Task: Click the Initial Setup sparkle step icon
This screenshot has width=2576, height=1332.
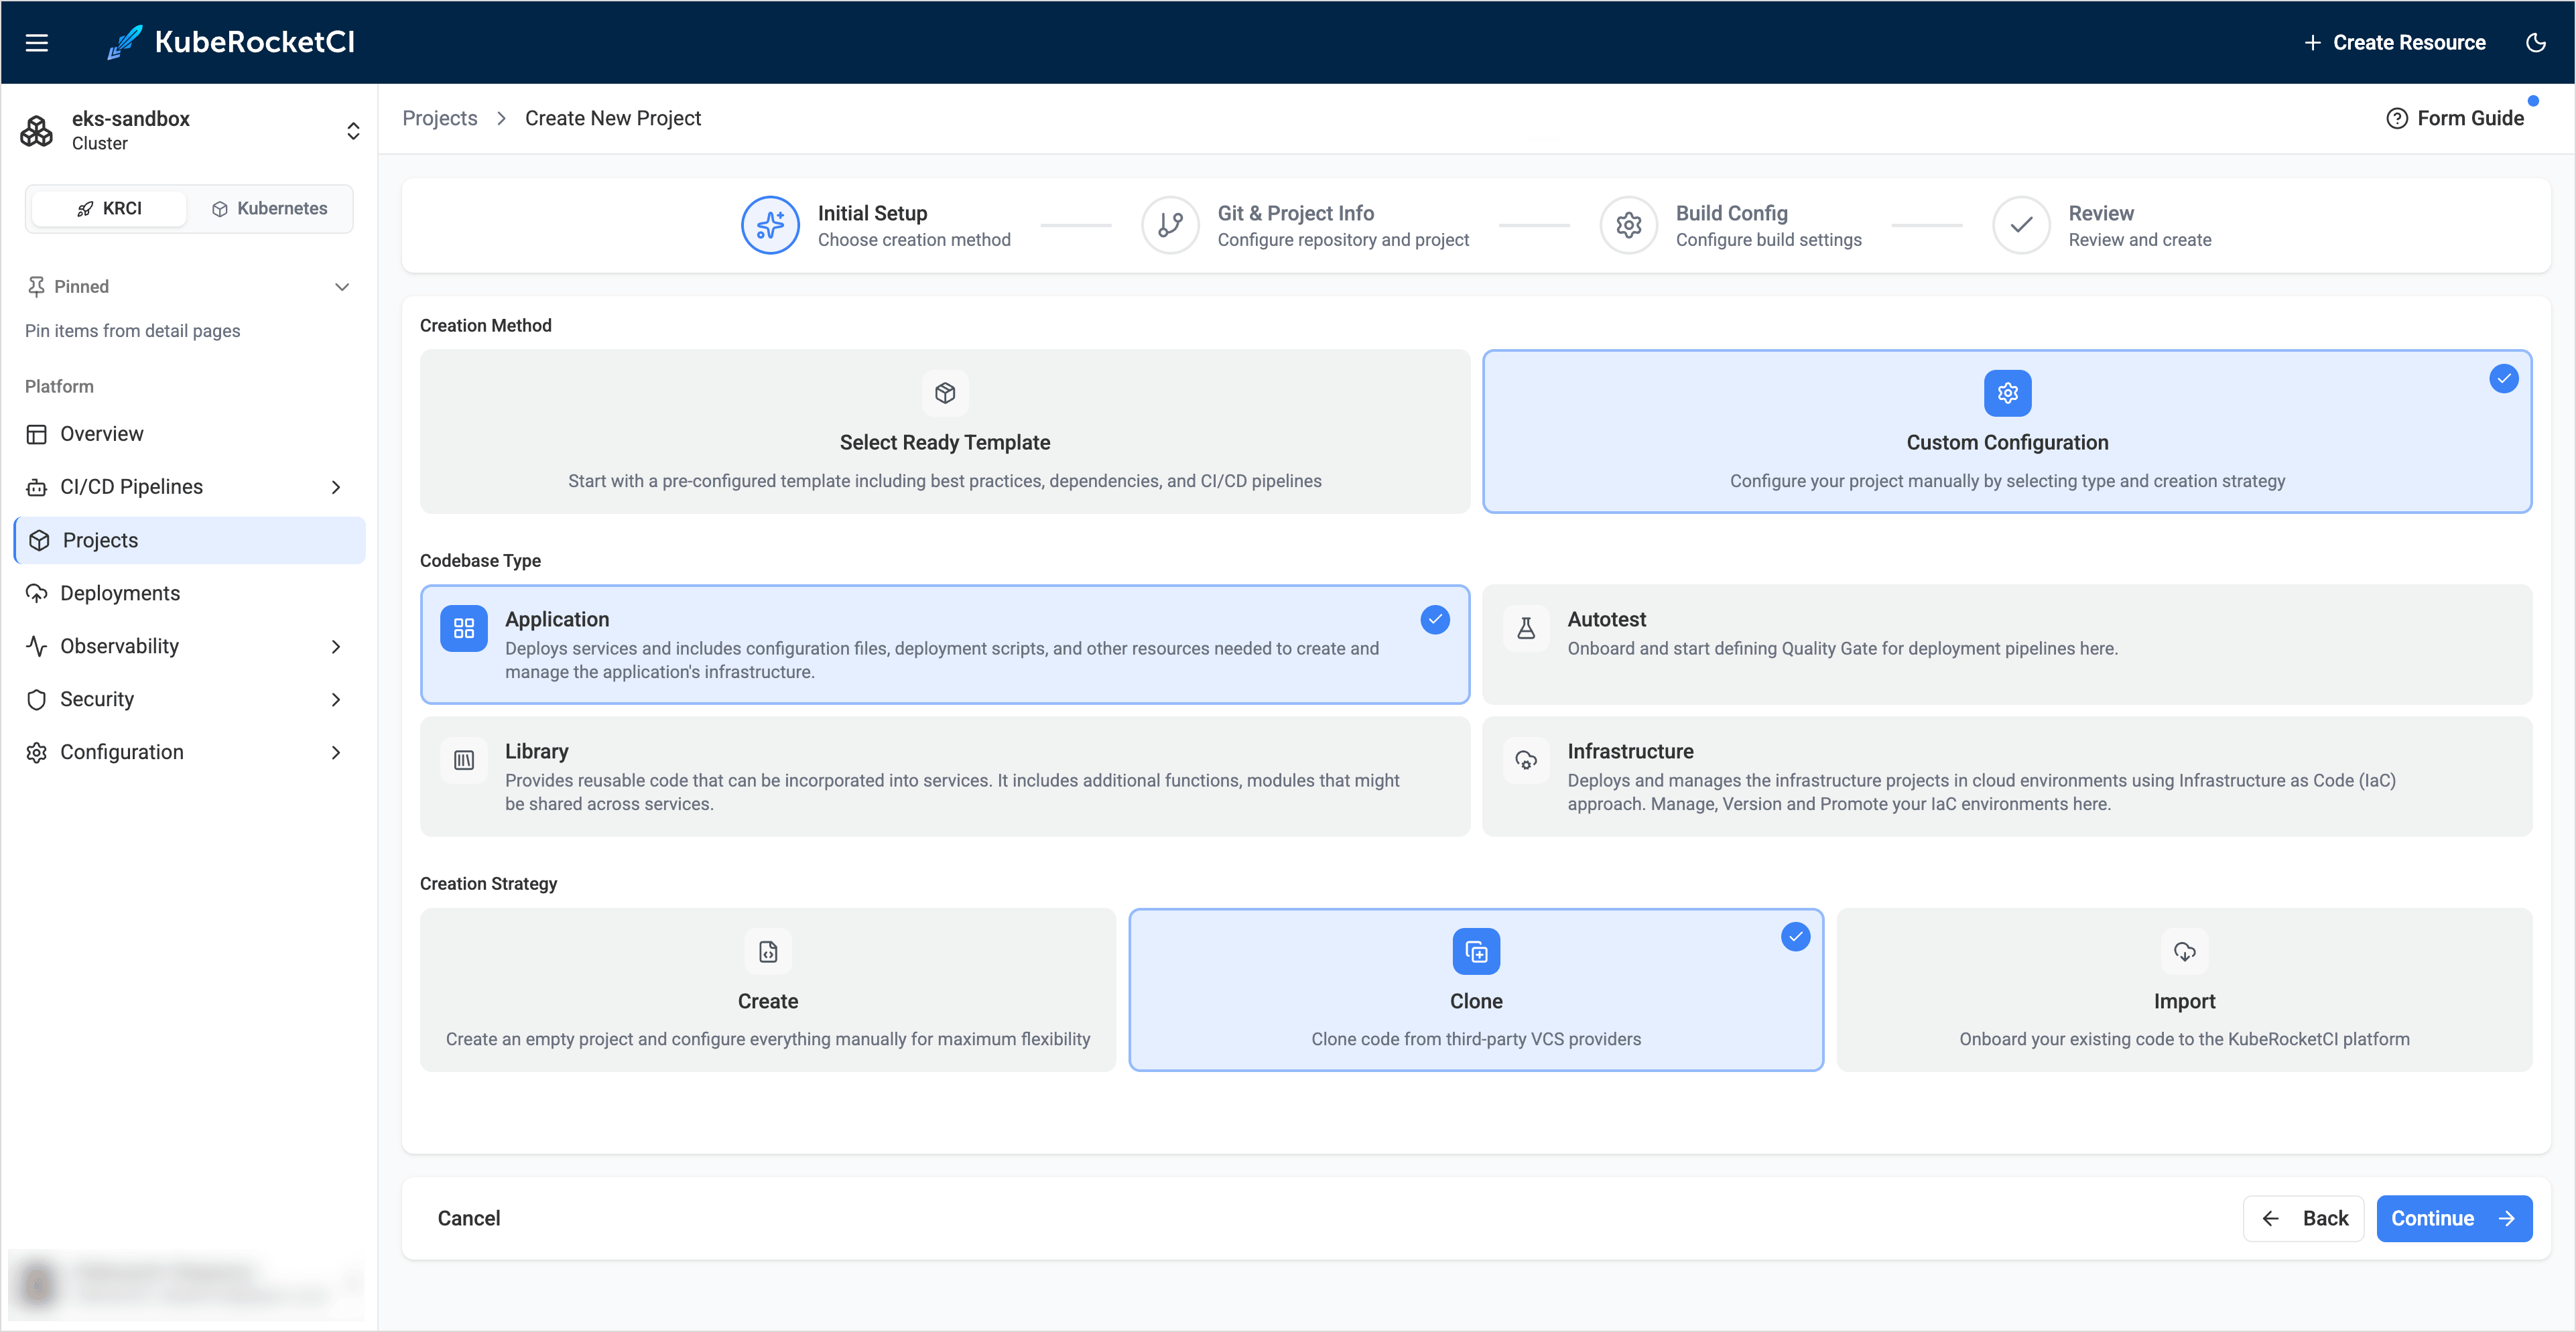Action: coord(770,225)
